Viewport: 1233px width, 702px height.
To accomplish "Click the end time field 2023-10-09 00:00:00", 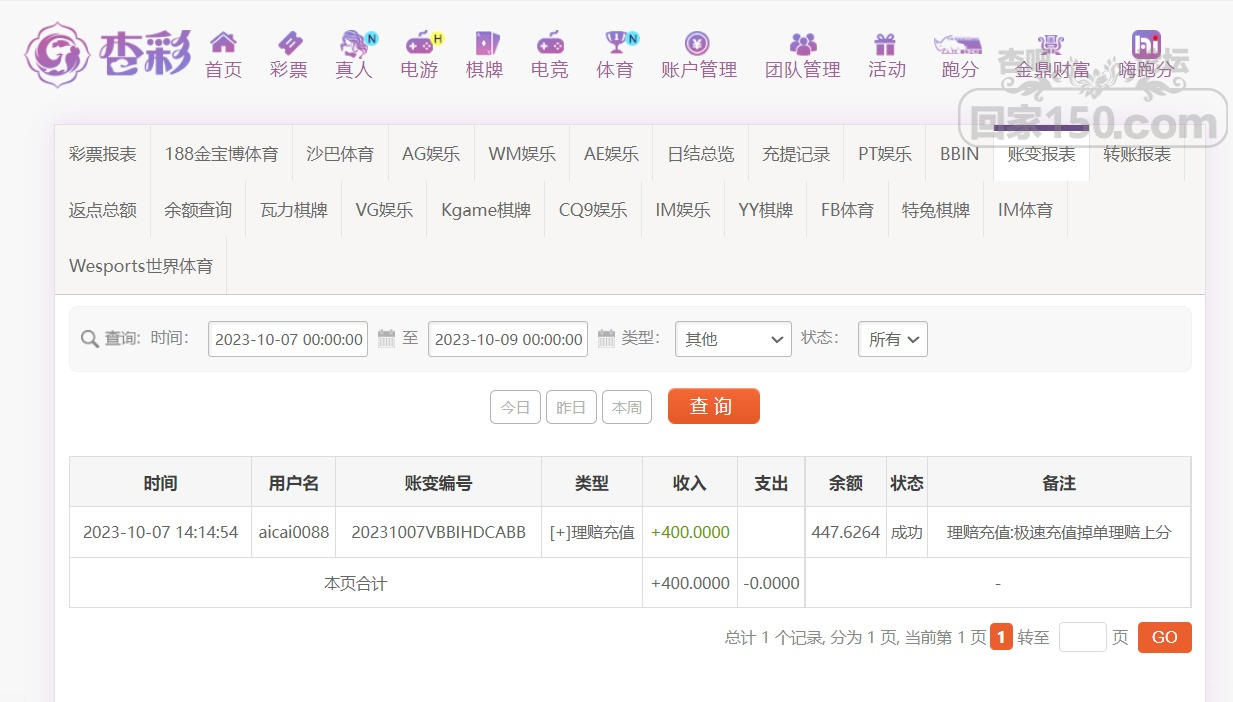I will tap(508, 339).
